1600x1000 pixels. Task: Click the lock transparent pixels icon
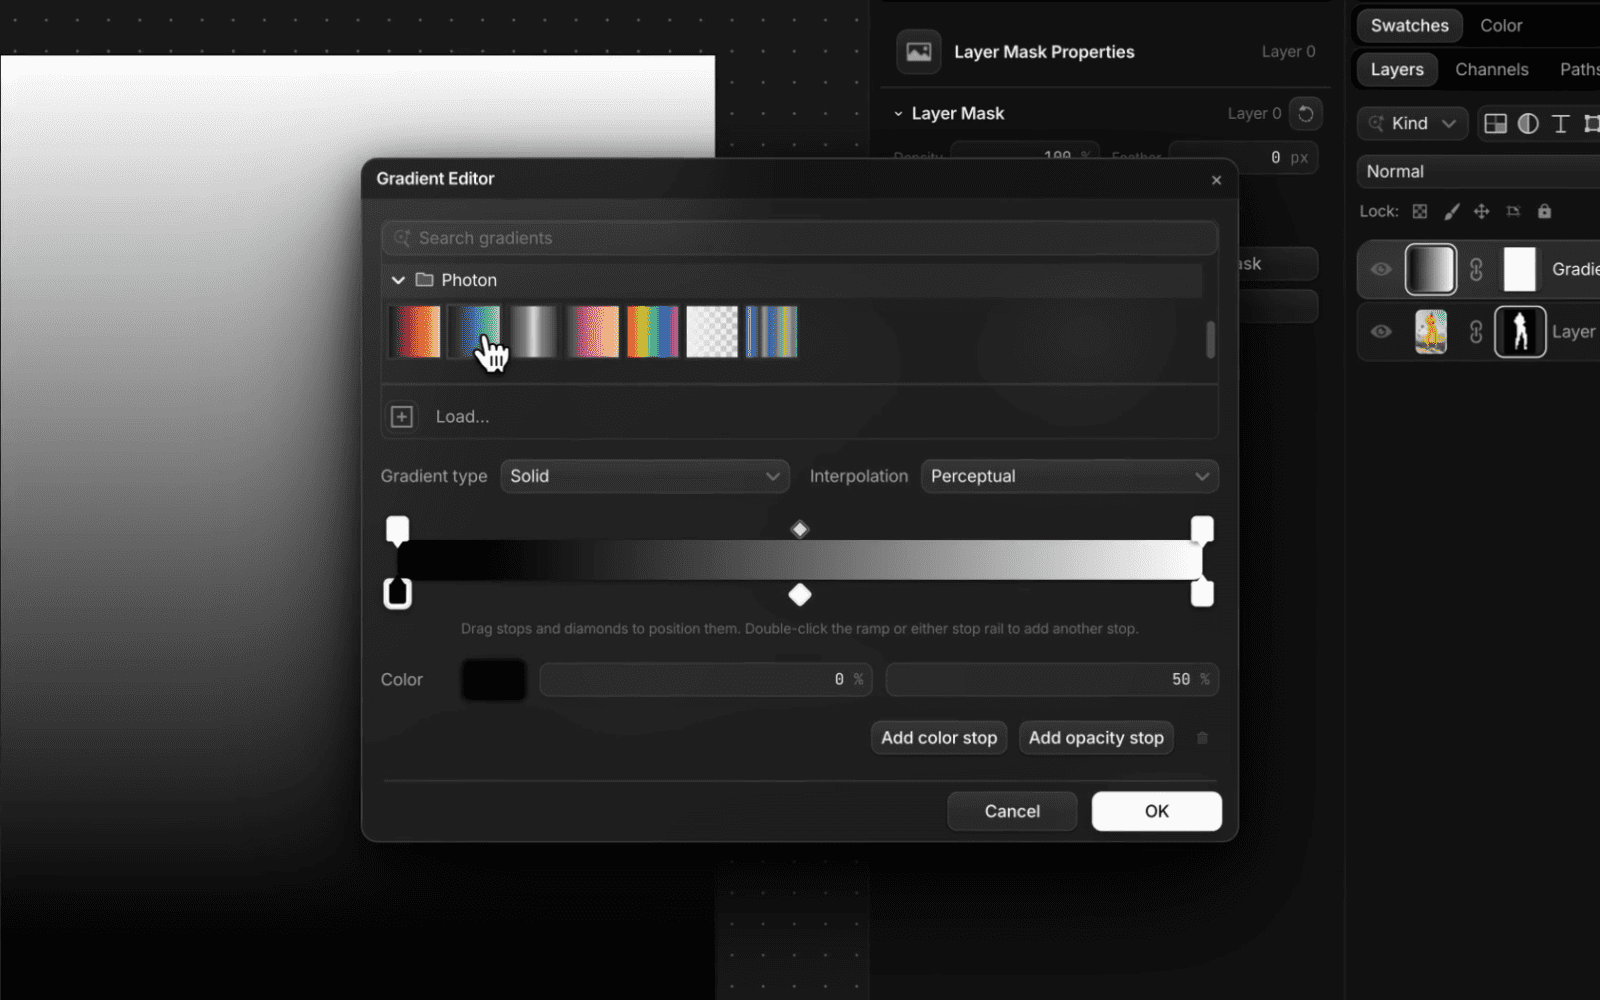tap(1420, 211)
